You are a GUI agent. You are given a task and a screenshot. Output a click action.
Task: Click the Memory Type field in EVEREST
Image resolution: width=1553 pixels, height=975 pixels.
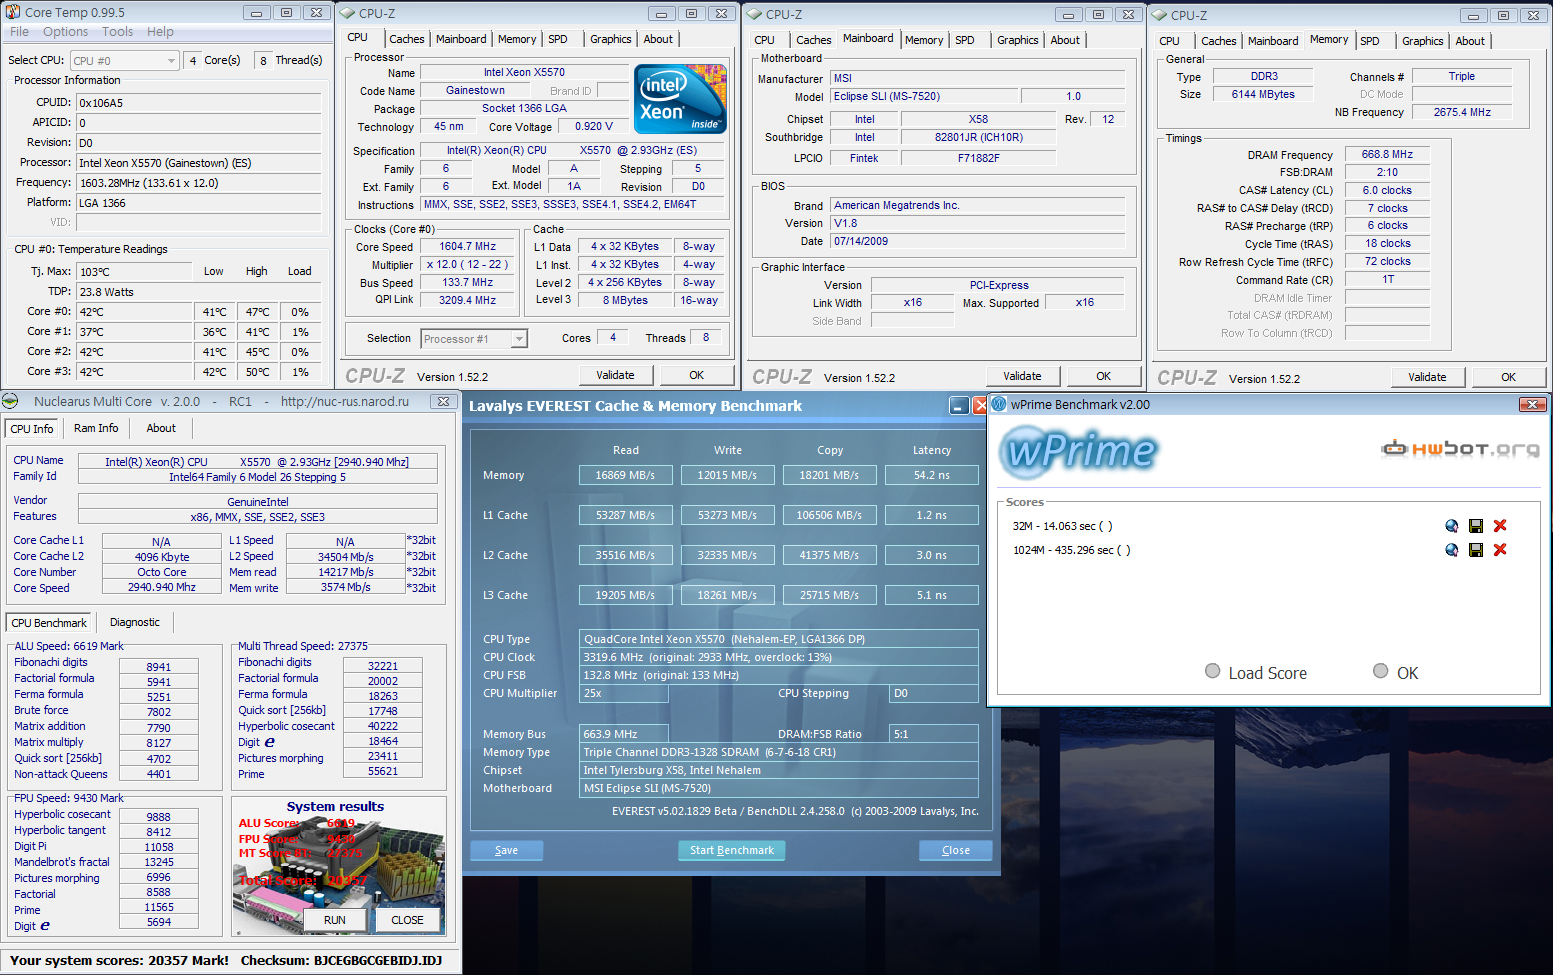779,752
